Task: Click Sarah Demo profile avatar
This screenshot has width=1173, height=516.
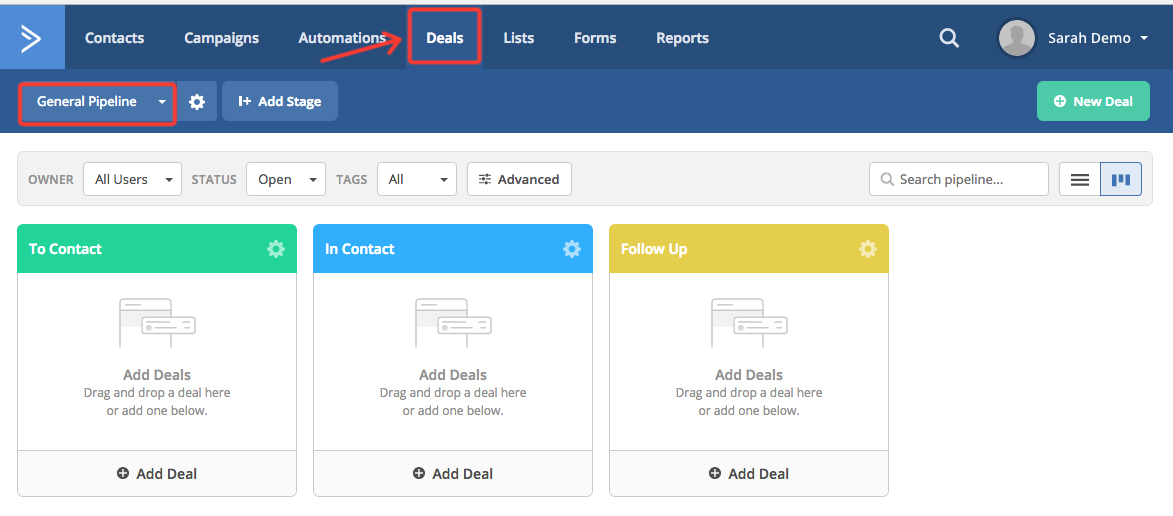Action: click(1016, 38)
